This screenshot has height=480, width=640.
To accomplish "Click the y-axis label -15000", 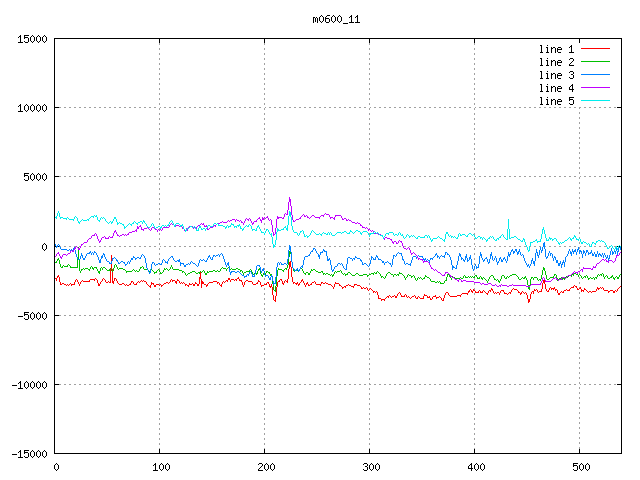I will click(x=29, y=454).
